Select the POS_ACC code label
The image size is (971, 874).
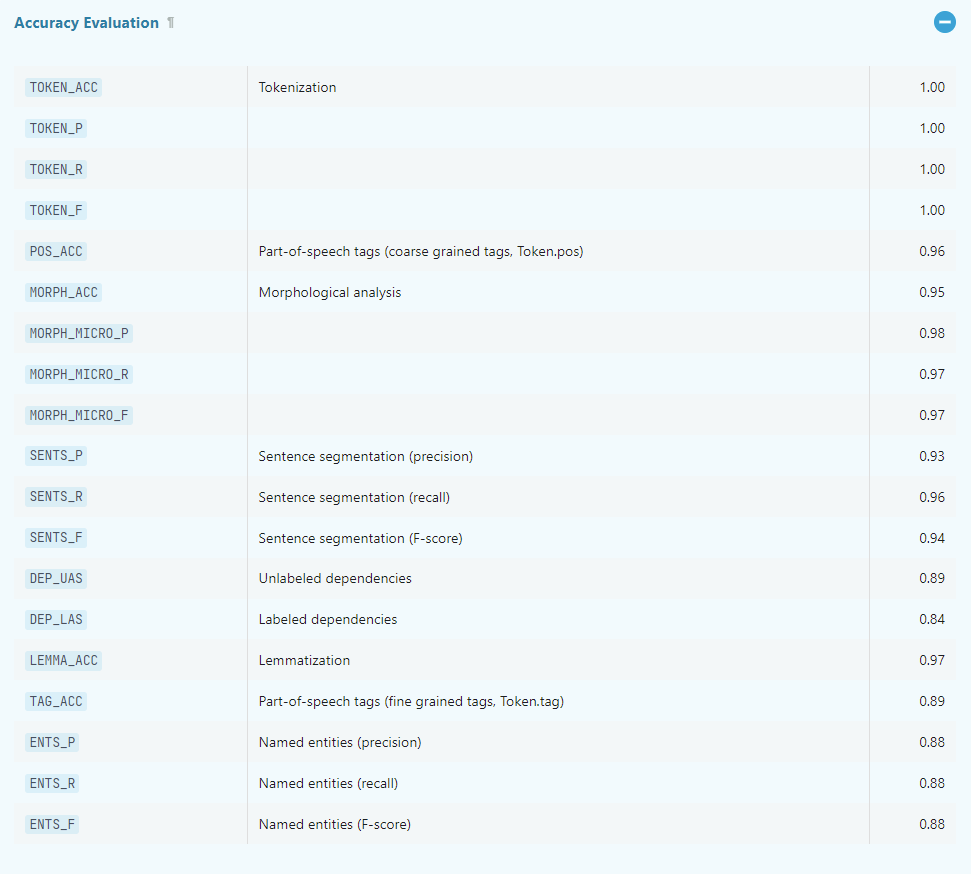tap(56, 251)
